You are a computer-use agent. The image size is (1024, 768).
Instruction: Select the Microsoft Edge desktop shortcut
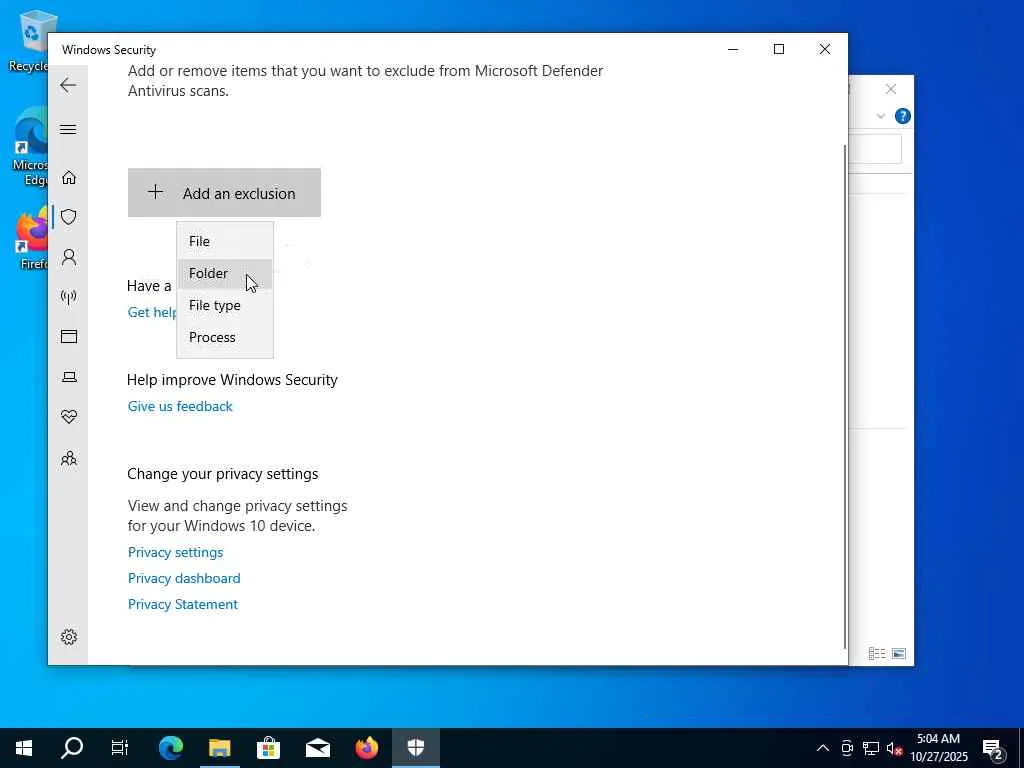click(30, 146)
